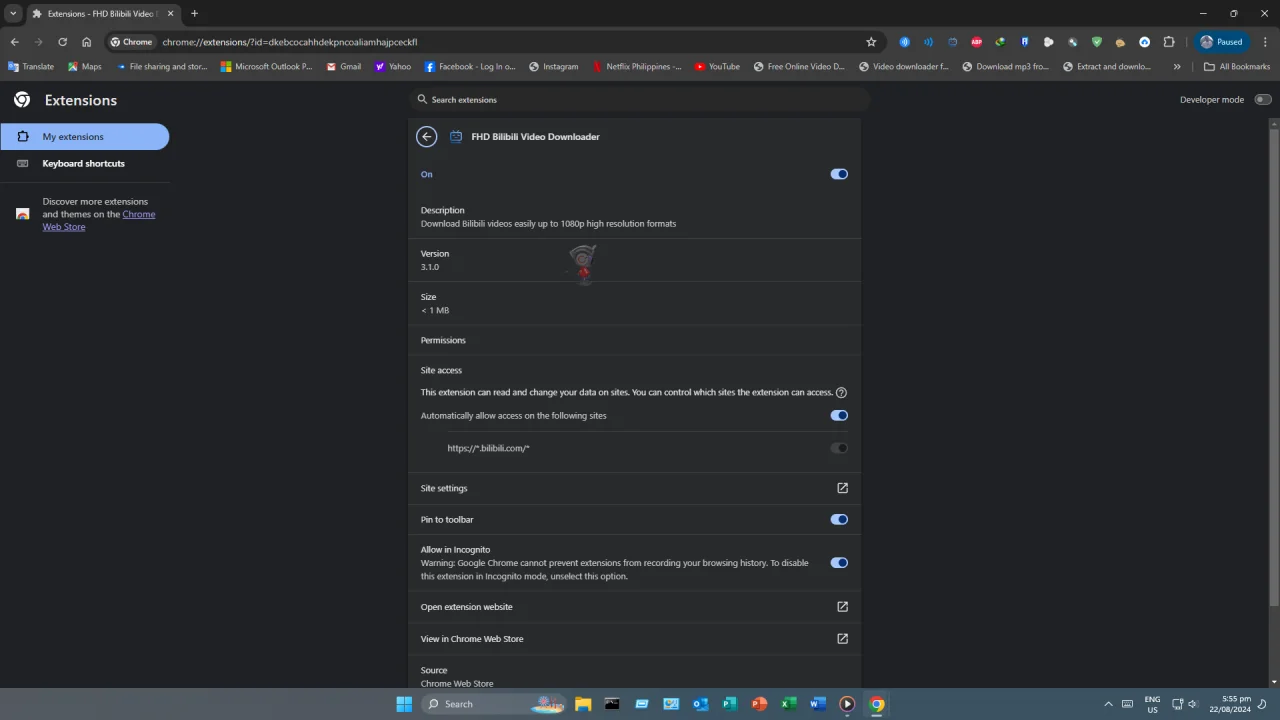Open Chrome three-dot menu
Viewport: 1280px width, 720px height.
point(1265,42)
